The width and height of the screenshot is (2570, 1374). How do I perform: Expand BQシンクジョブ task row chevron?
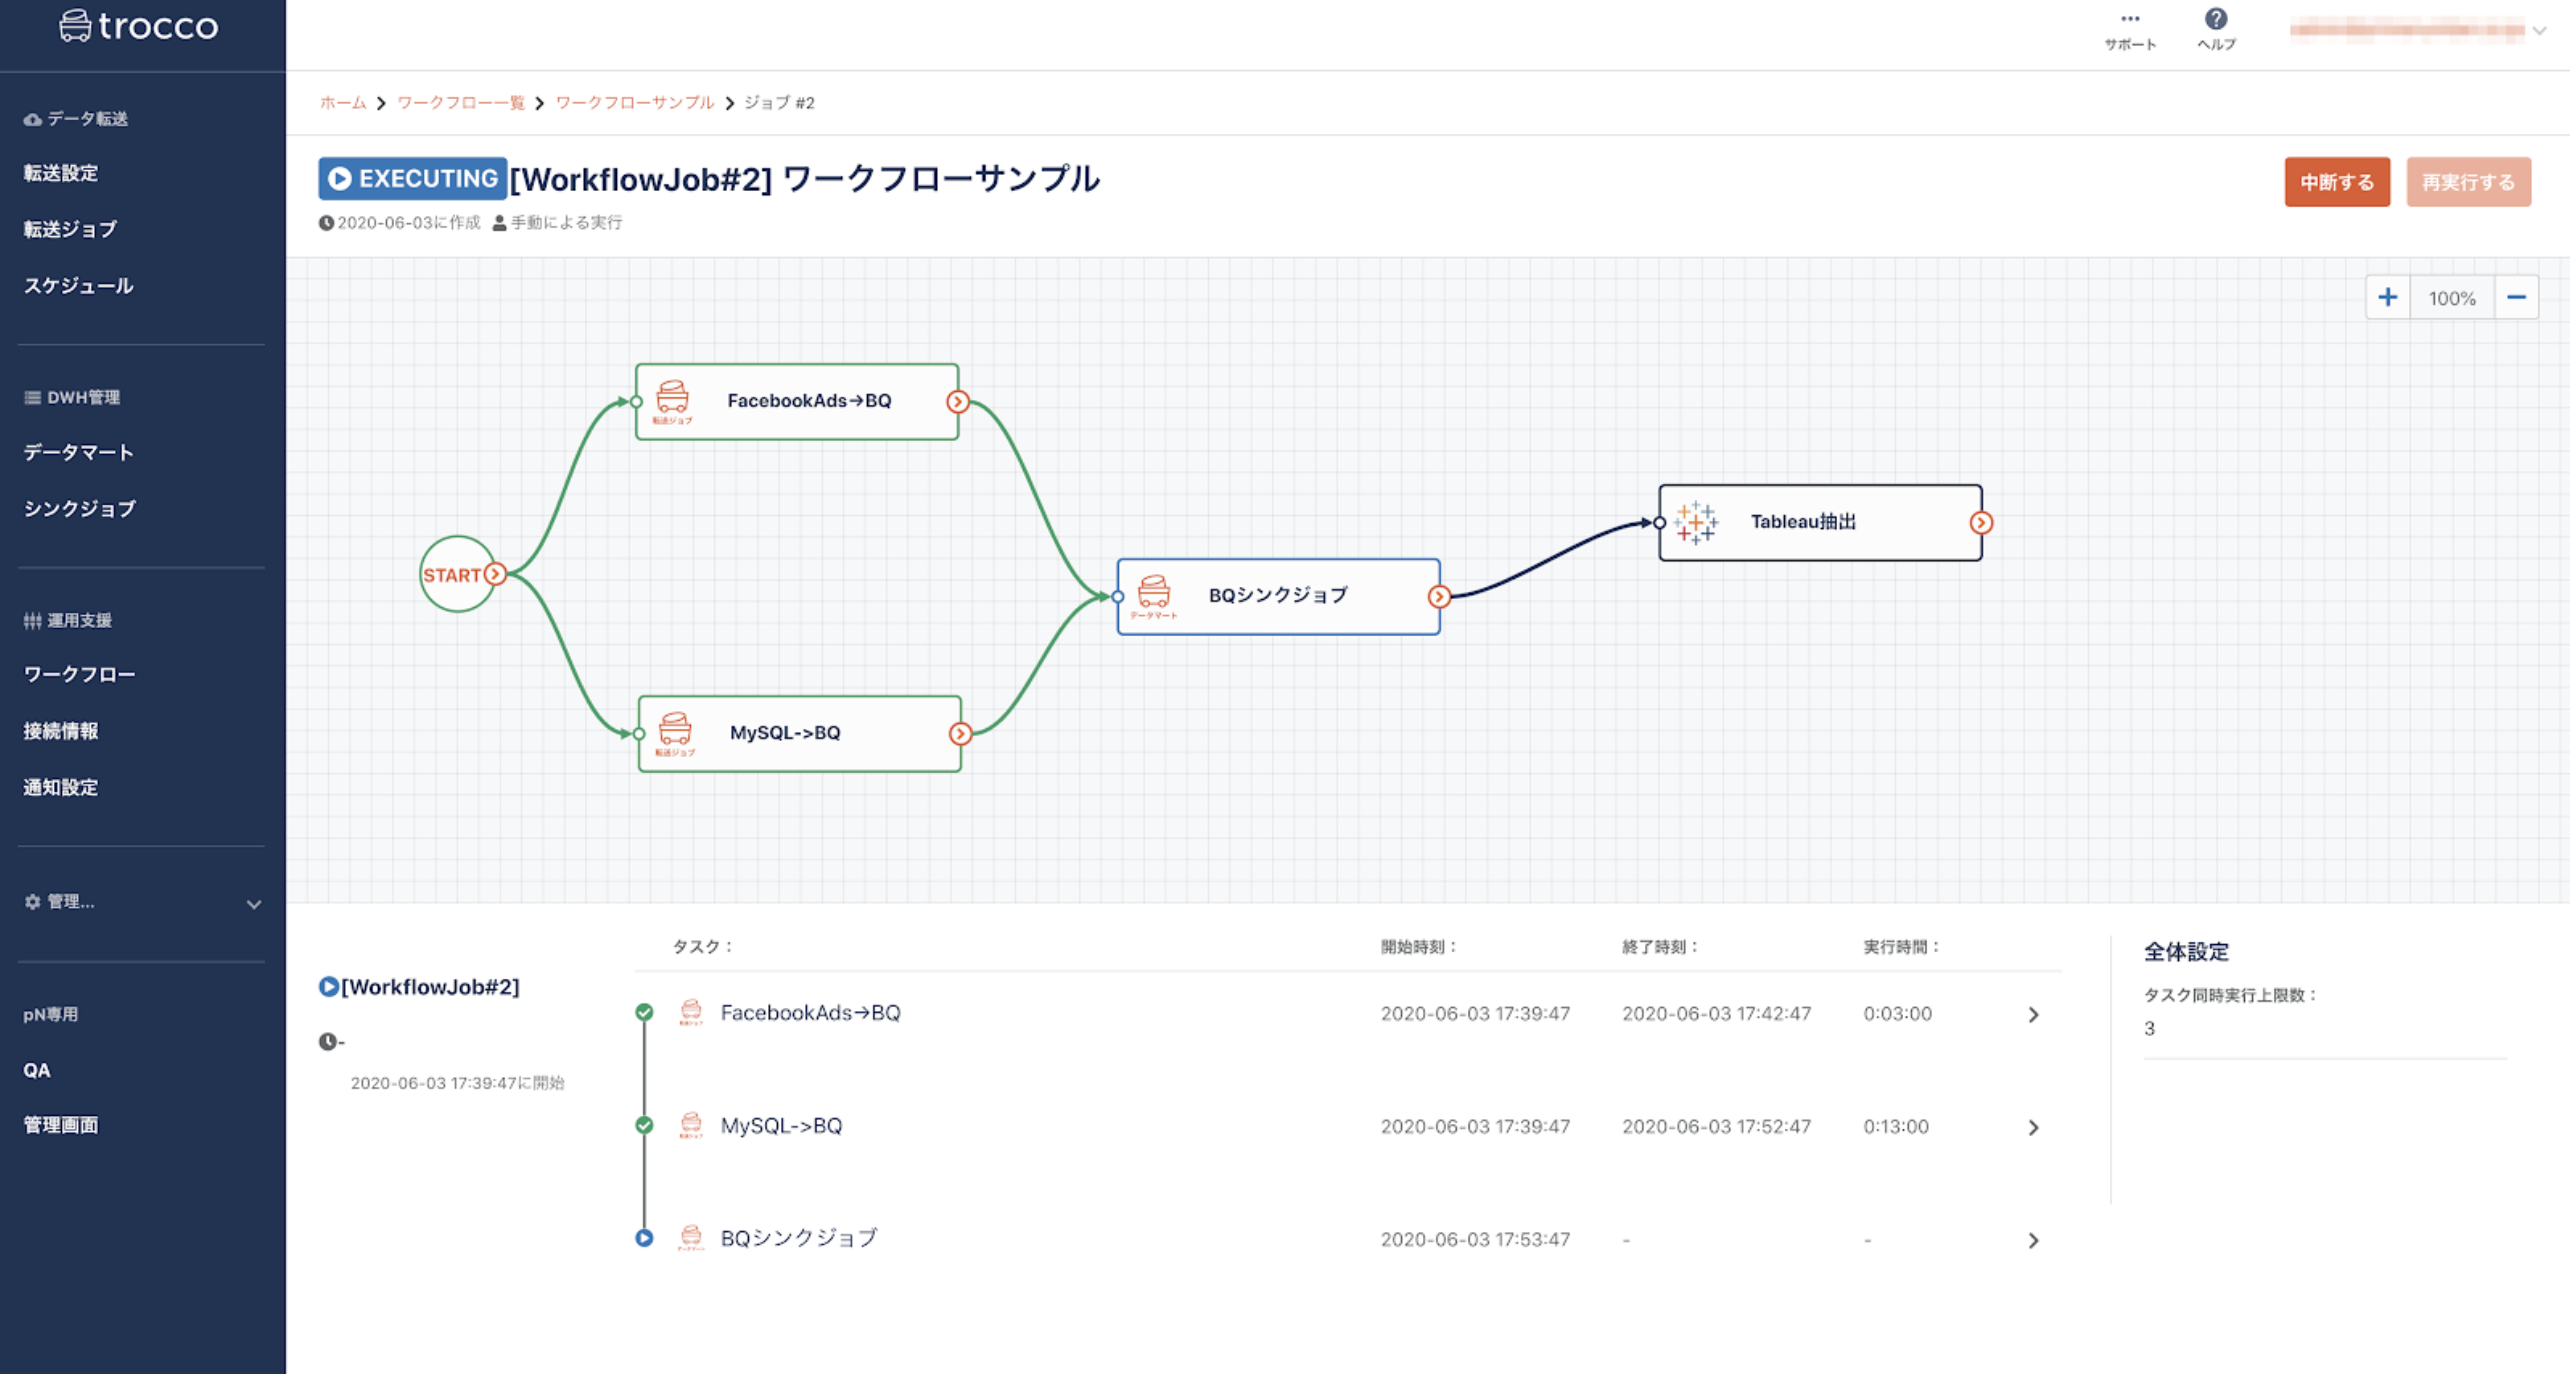[2033, 1241]
